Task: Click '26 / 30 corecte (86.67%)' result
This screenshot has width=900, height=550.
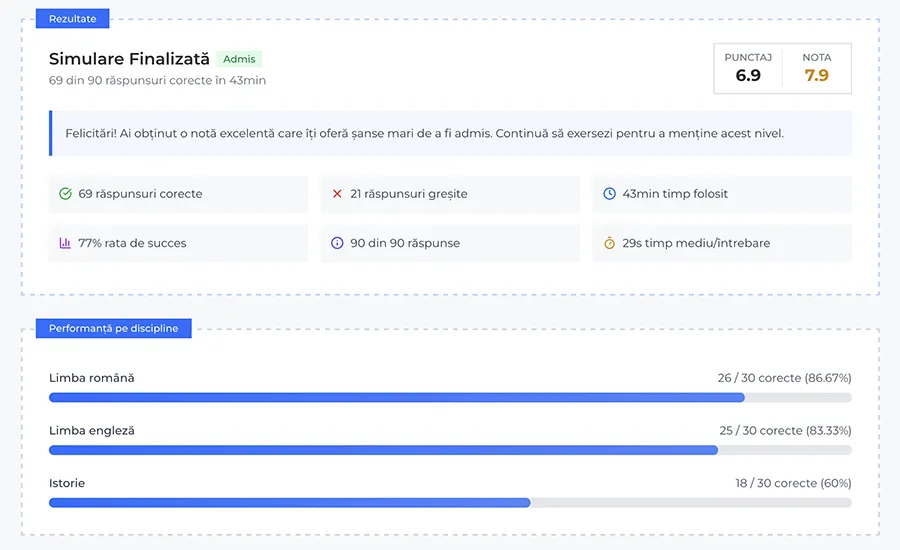Action: coord(784,378)
